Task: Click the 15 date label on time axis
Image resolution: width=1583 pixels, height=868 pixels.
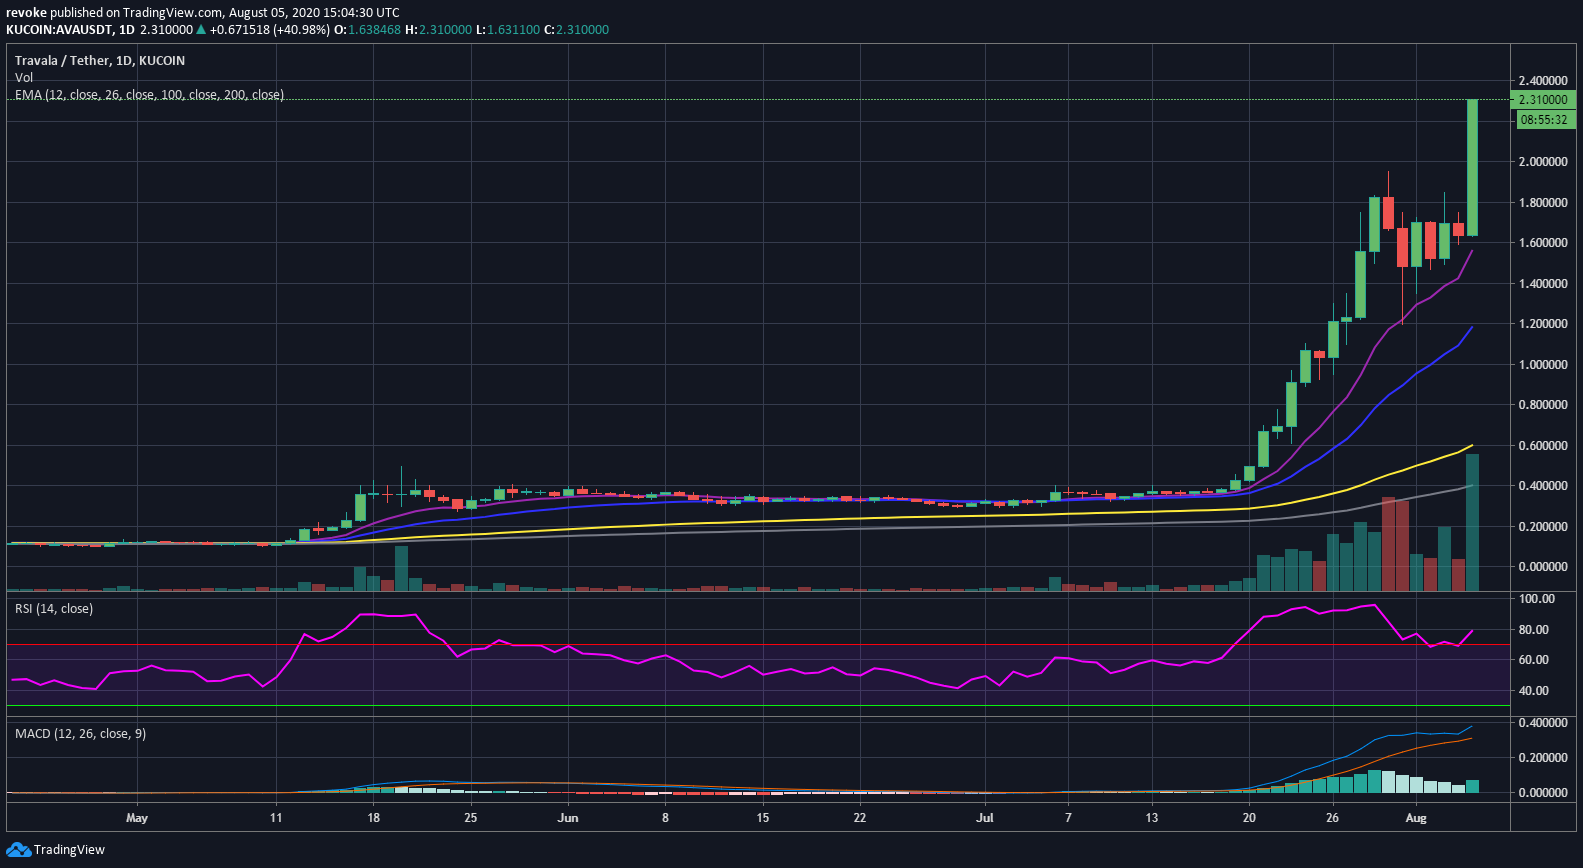Action: (763, 818)
